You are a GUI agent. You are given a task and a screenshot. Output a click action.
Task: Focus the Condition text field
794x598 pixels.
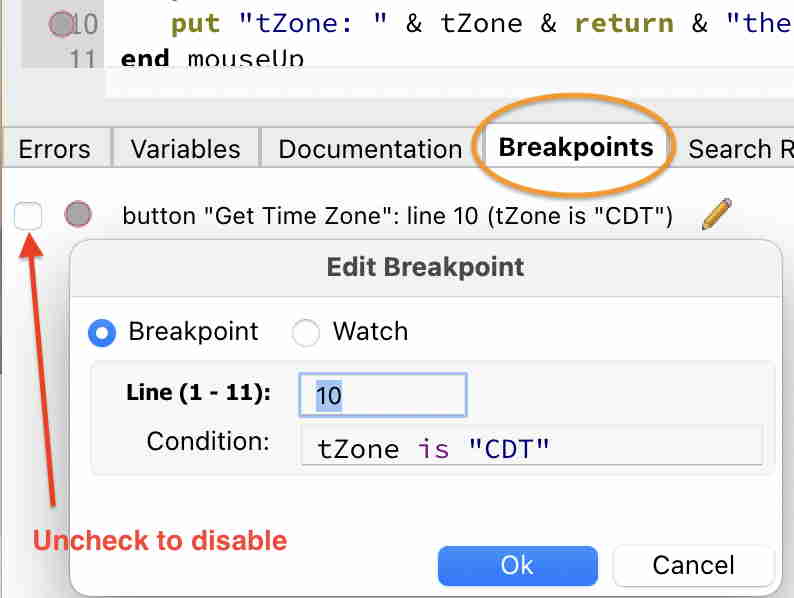[531, 447]
